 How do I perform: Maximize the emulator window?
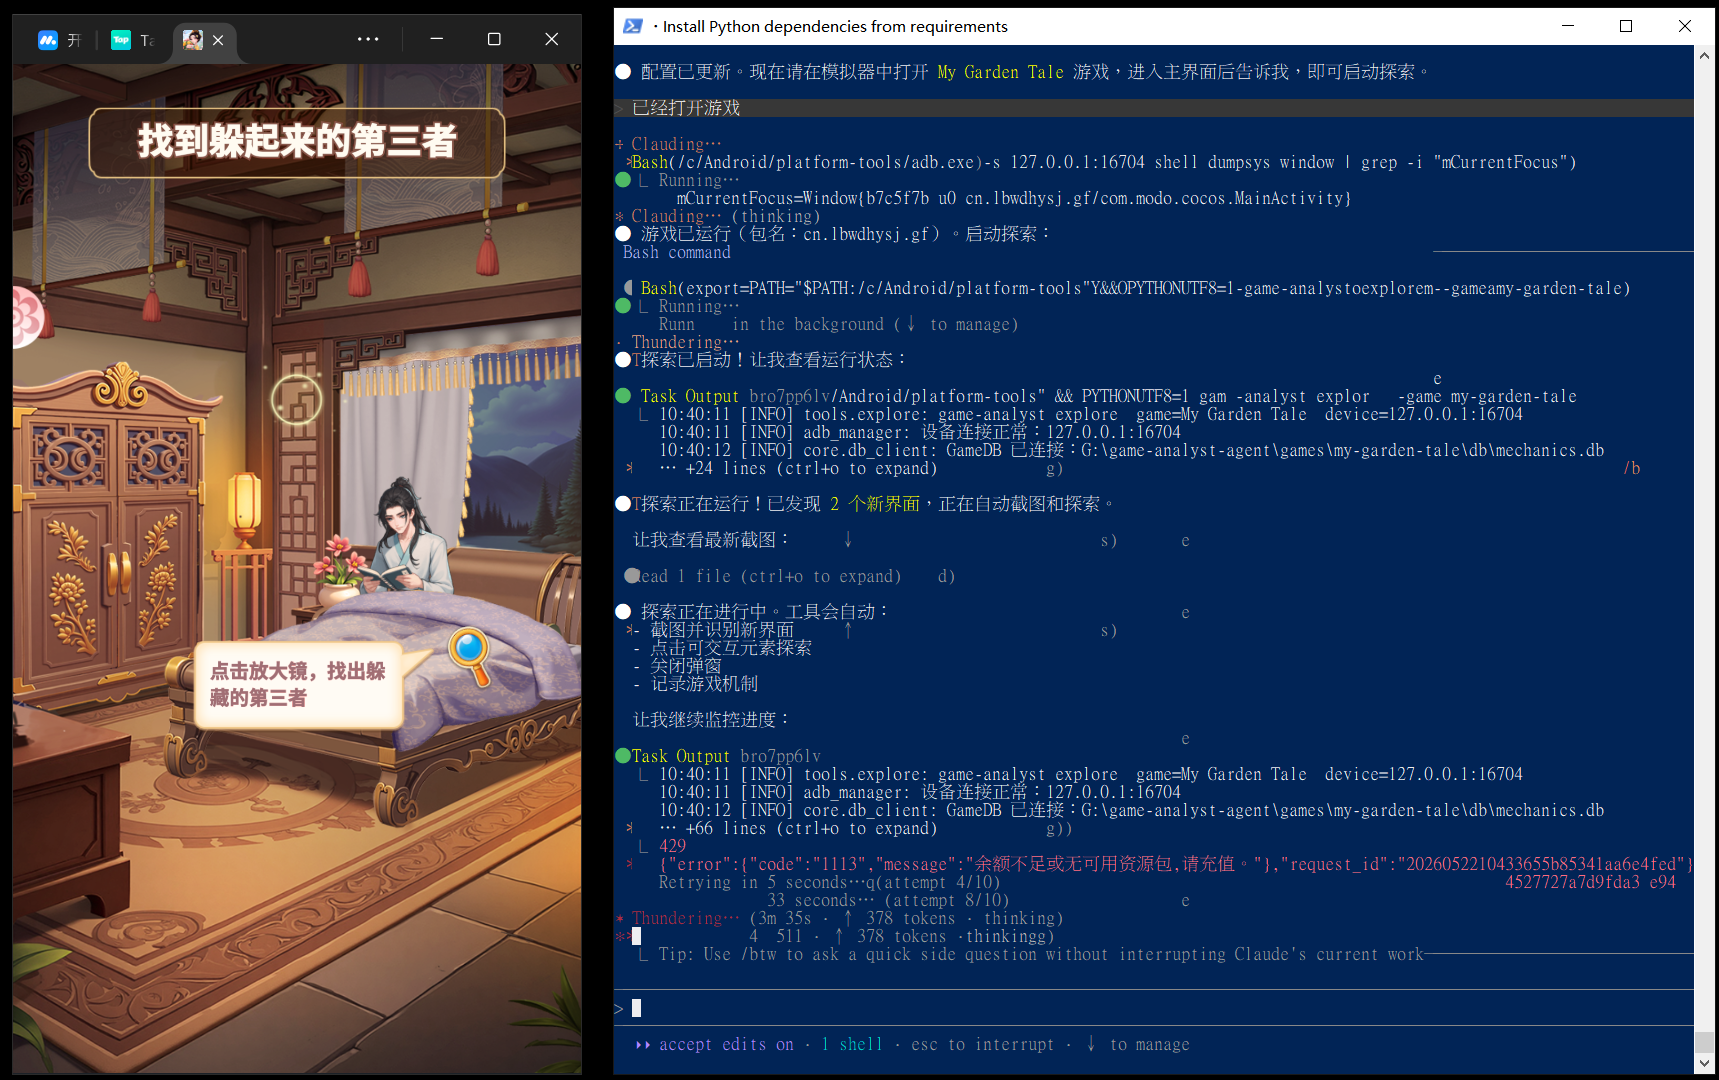(494, 39)
